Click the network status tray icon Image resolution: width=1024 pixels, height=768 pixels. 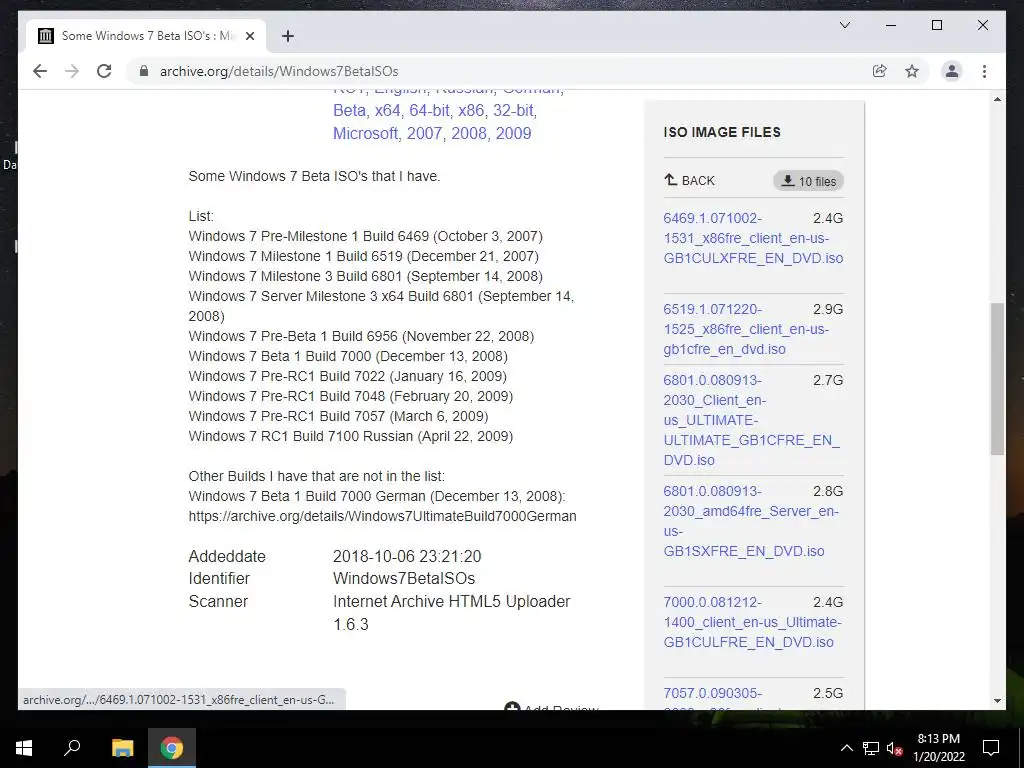pyautogui.click(x=870, y=748)
